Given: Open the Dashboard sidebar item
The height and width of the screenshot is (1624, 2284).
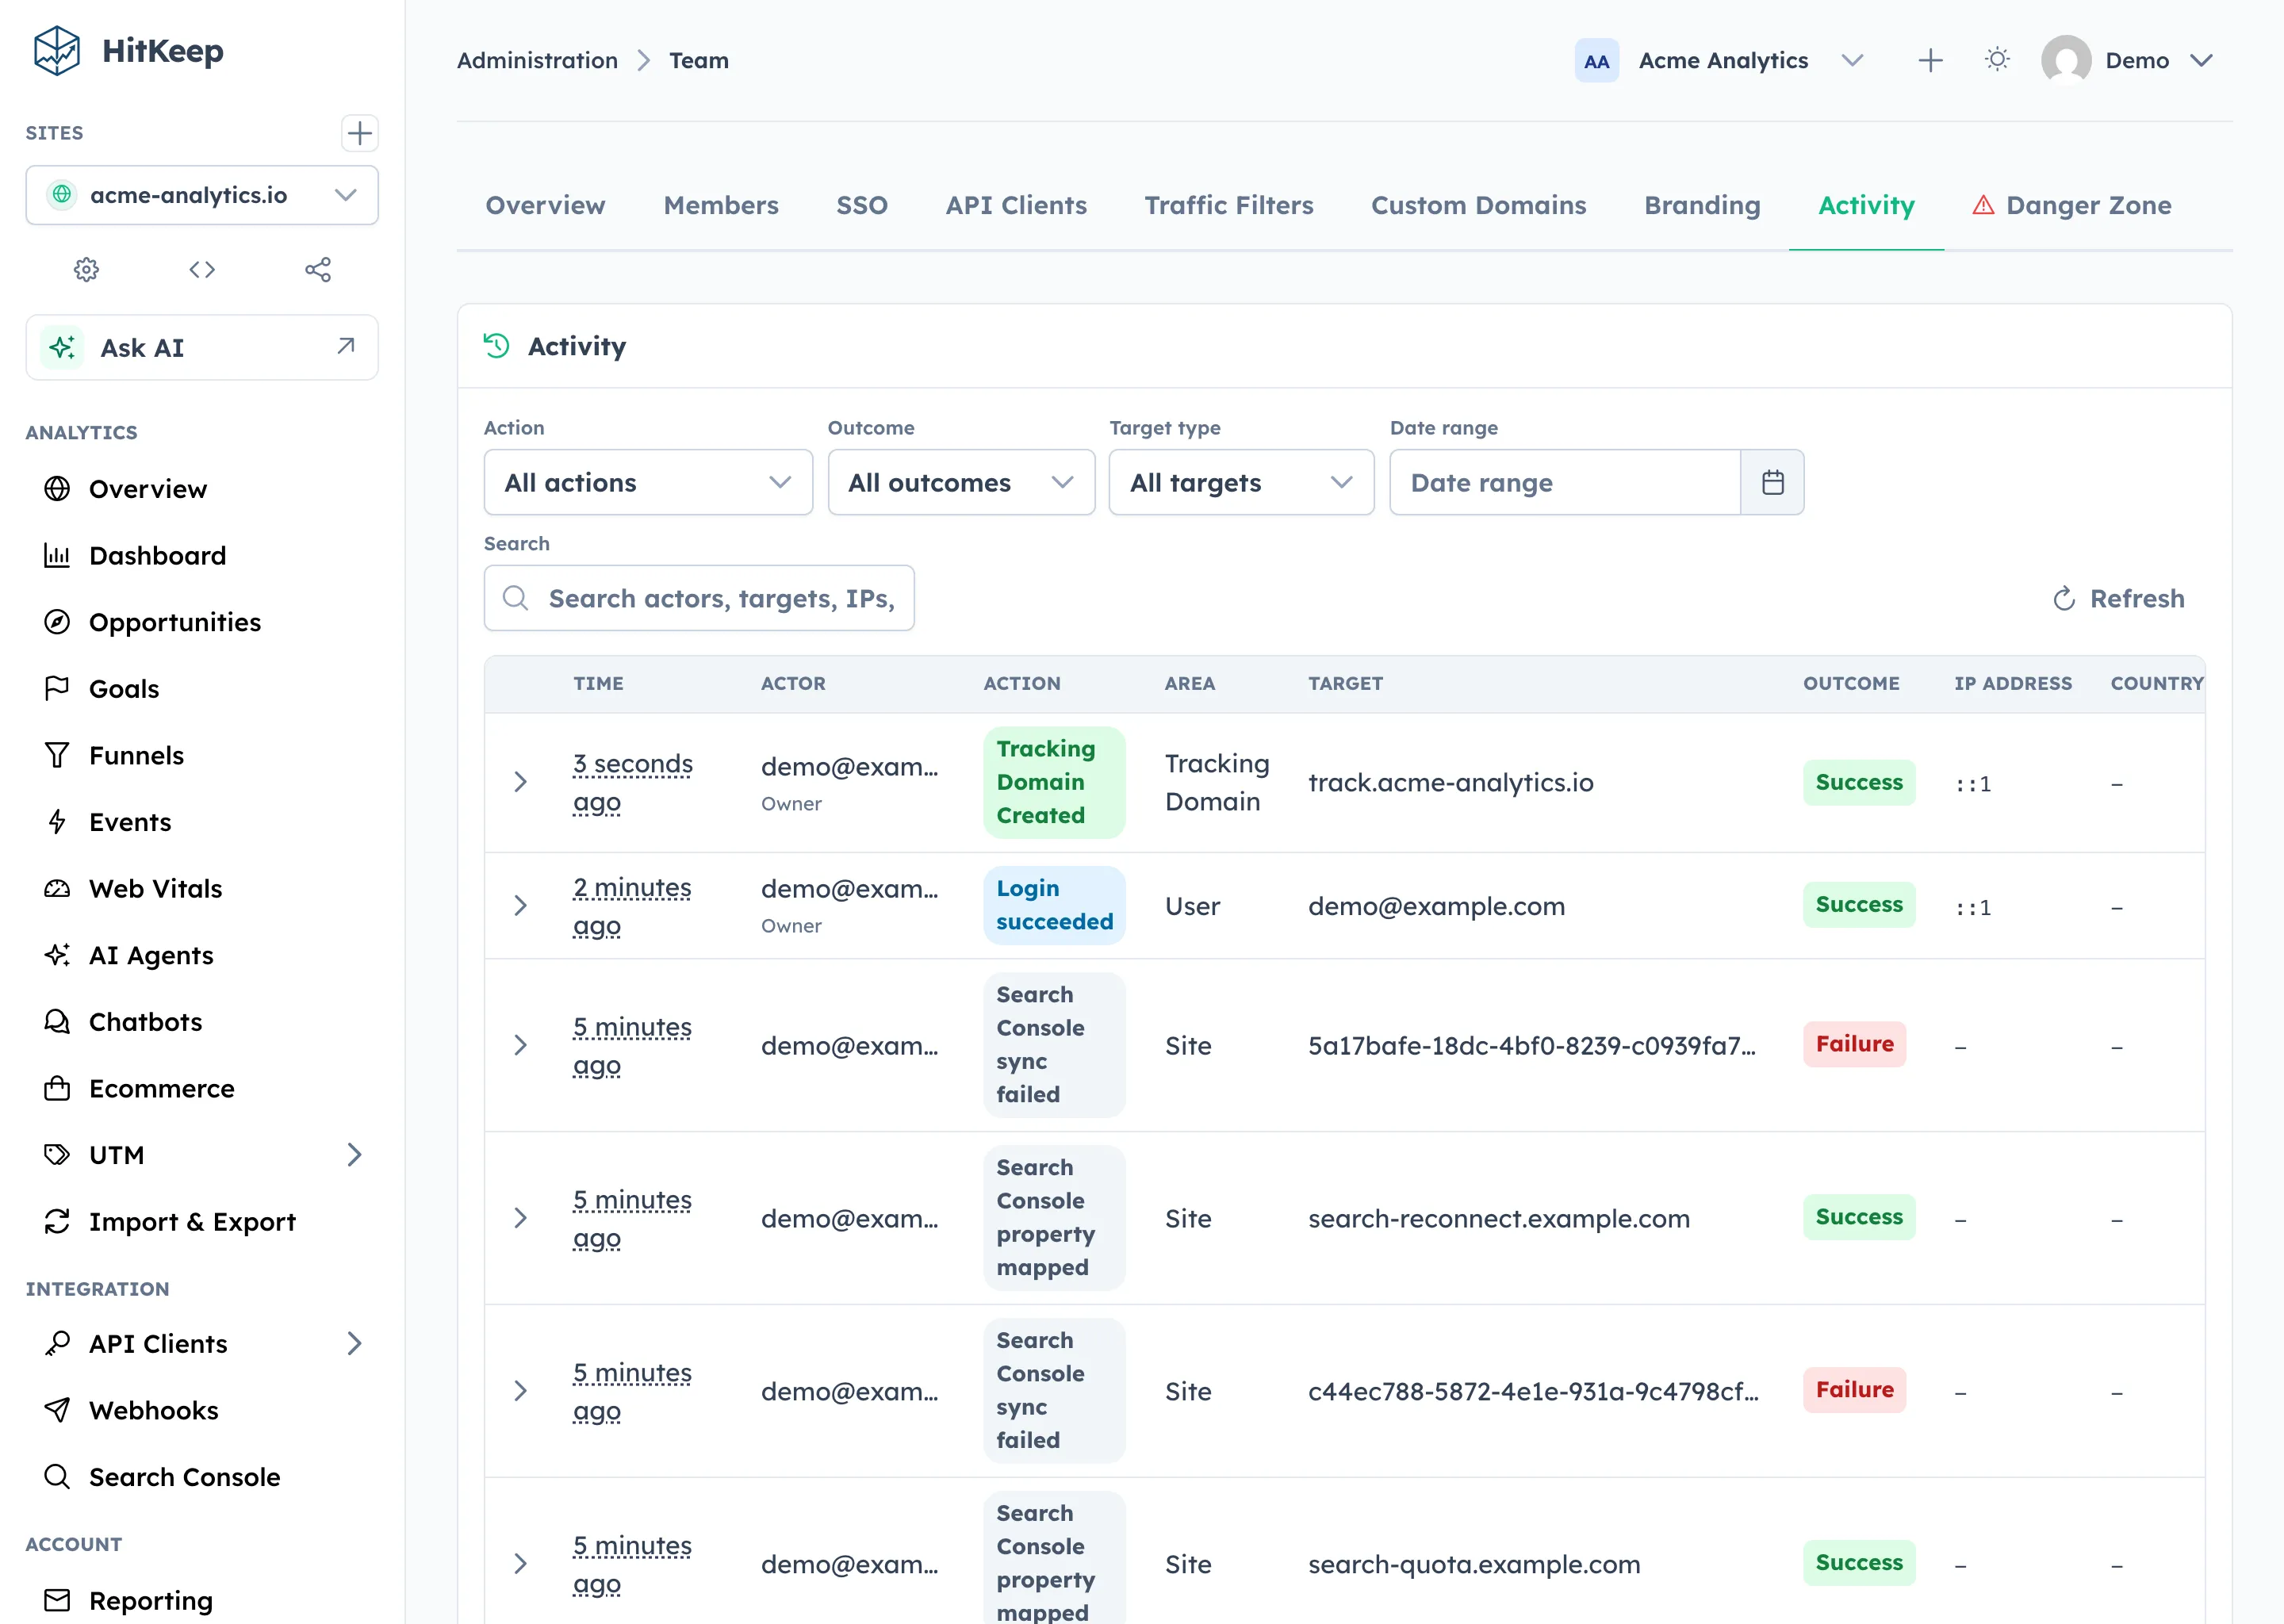Looking at the screenshot, I should coord(202,555).
